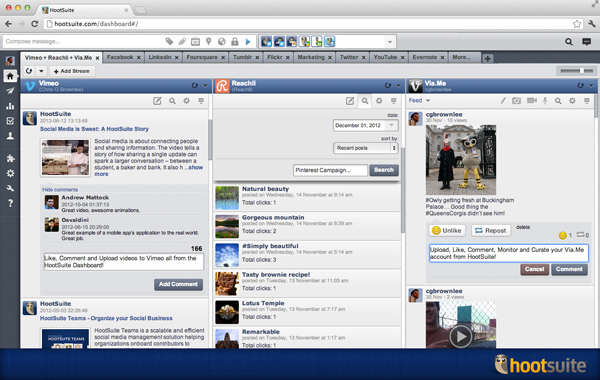Open the speech bubble feedback icon
This screenshot has width=600, height=380.
click(x=586, y=41)
